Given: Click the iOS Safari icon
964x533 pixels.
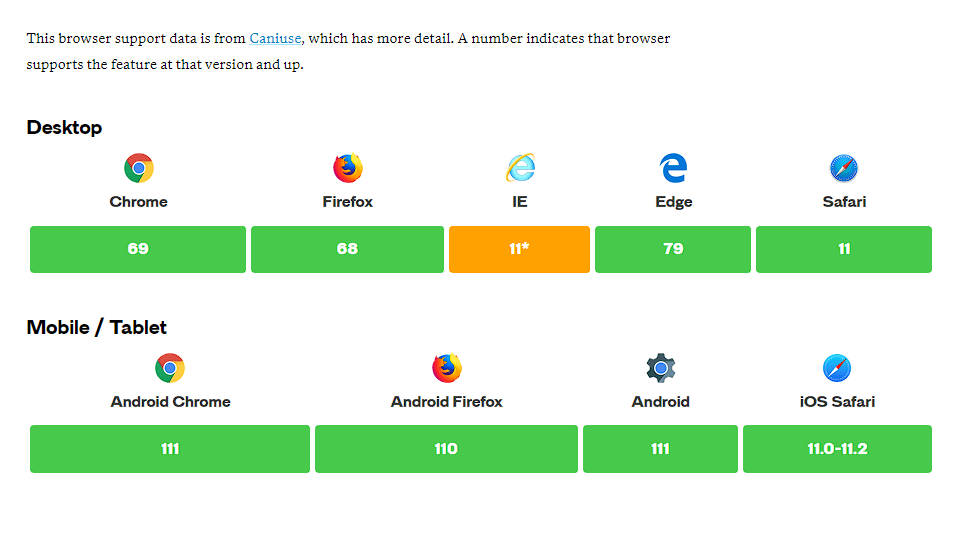Looking at the screenshot, I should click(837, 368).
